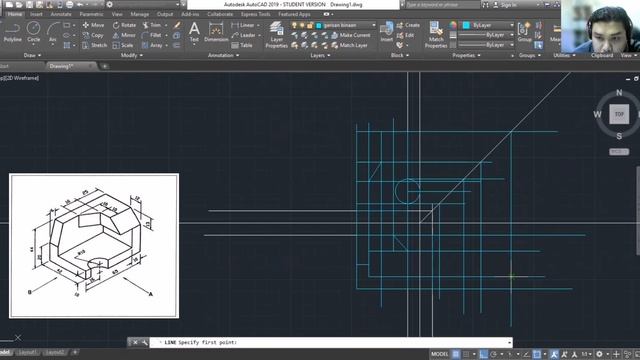The image size is (640, 360).
Task: Select the Dimension tool
Action: [x=216, y=32]
